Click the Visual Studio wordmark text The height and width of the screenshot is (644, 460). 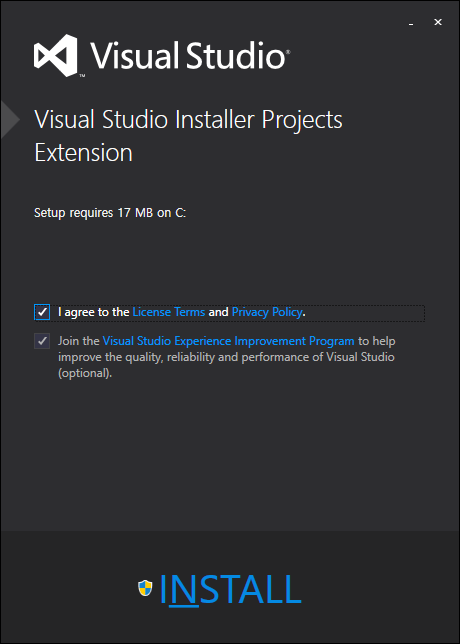[x=187, y=55]
